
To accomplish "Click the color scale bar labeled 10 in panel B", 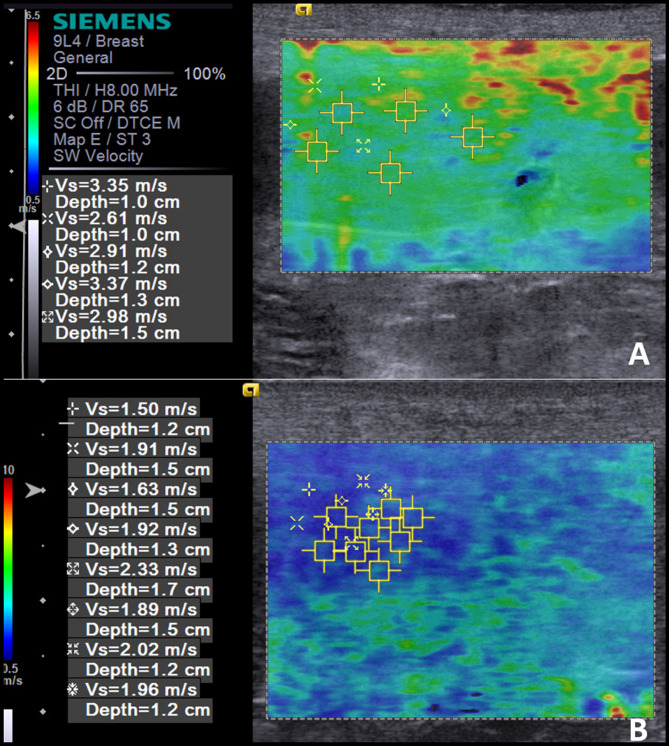I will click(x=8, y=569).
